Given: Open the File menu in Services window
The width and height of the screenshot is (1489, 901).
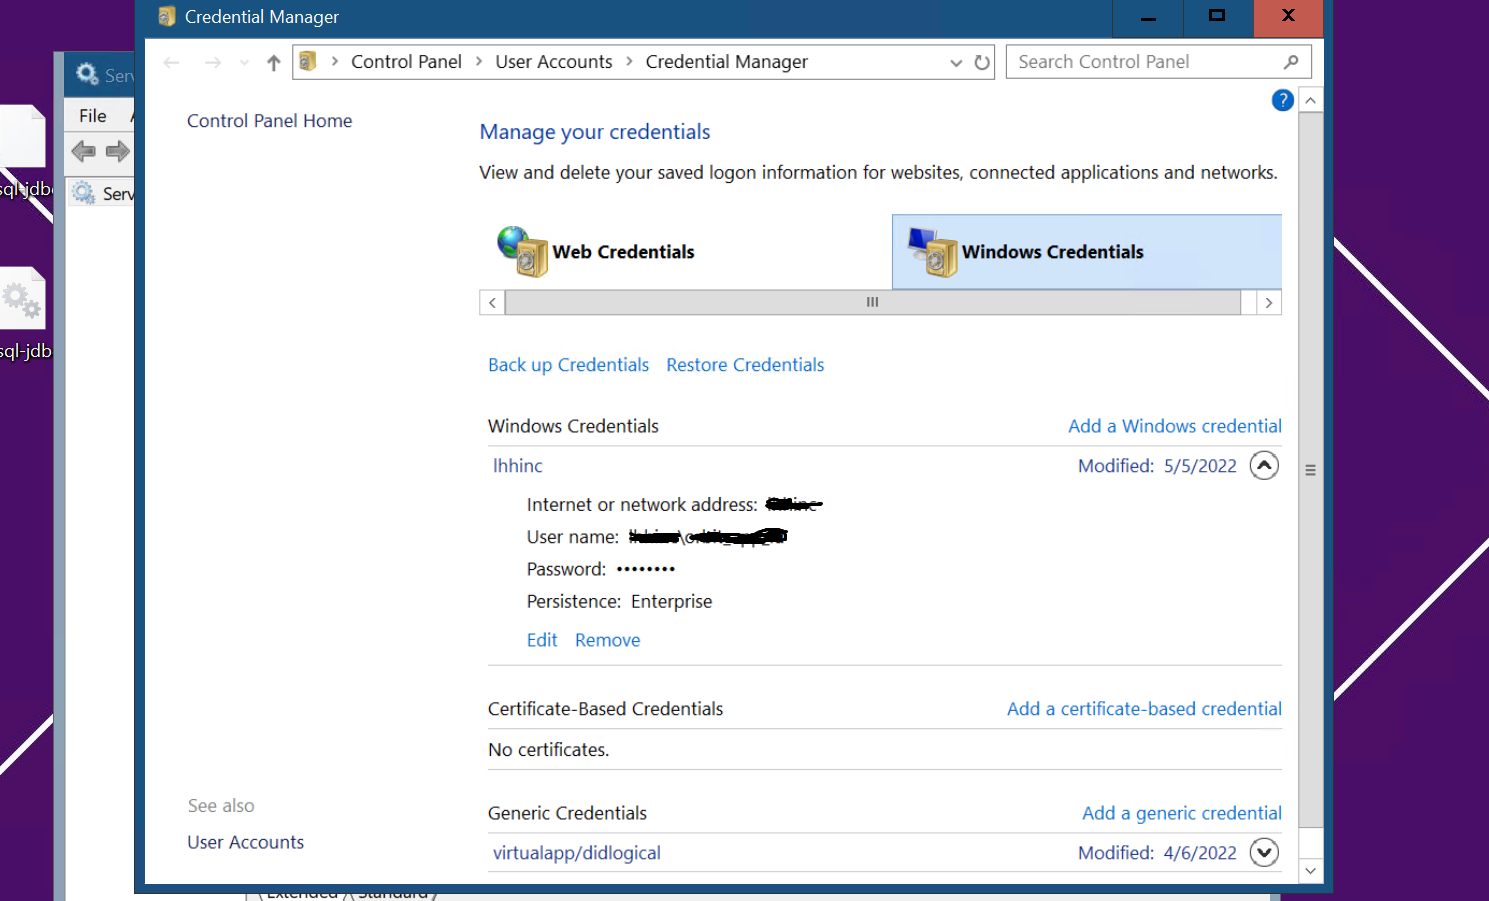Looking at the screenshot, I should (92, 115).
